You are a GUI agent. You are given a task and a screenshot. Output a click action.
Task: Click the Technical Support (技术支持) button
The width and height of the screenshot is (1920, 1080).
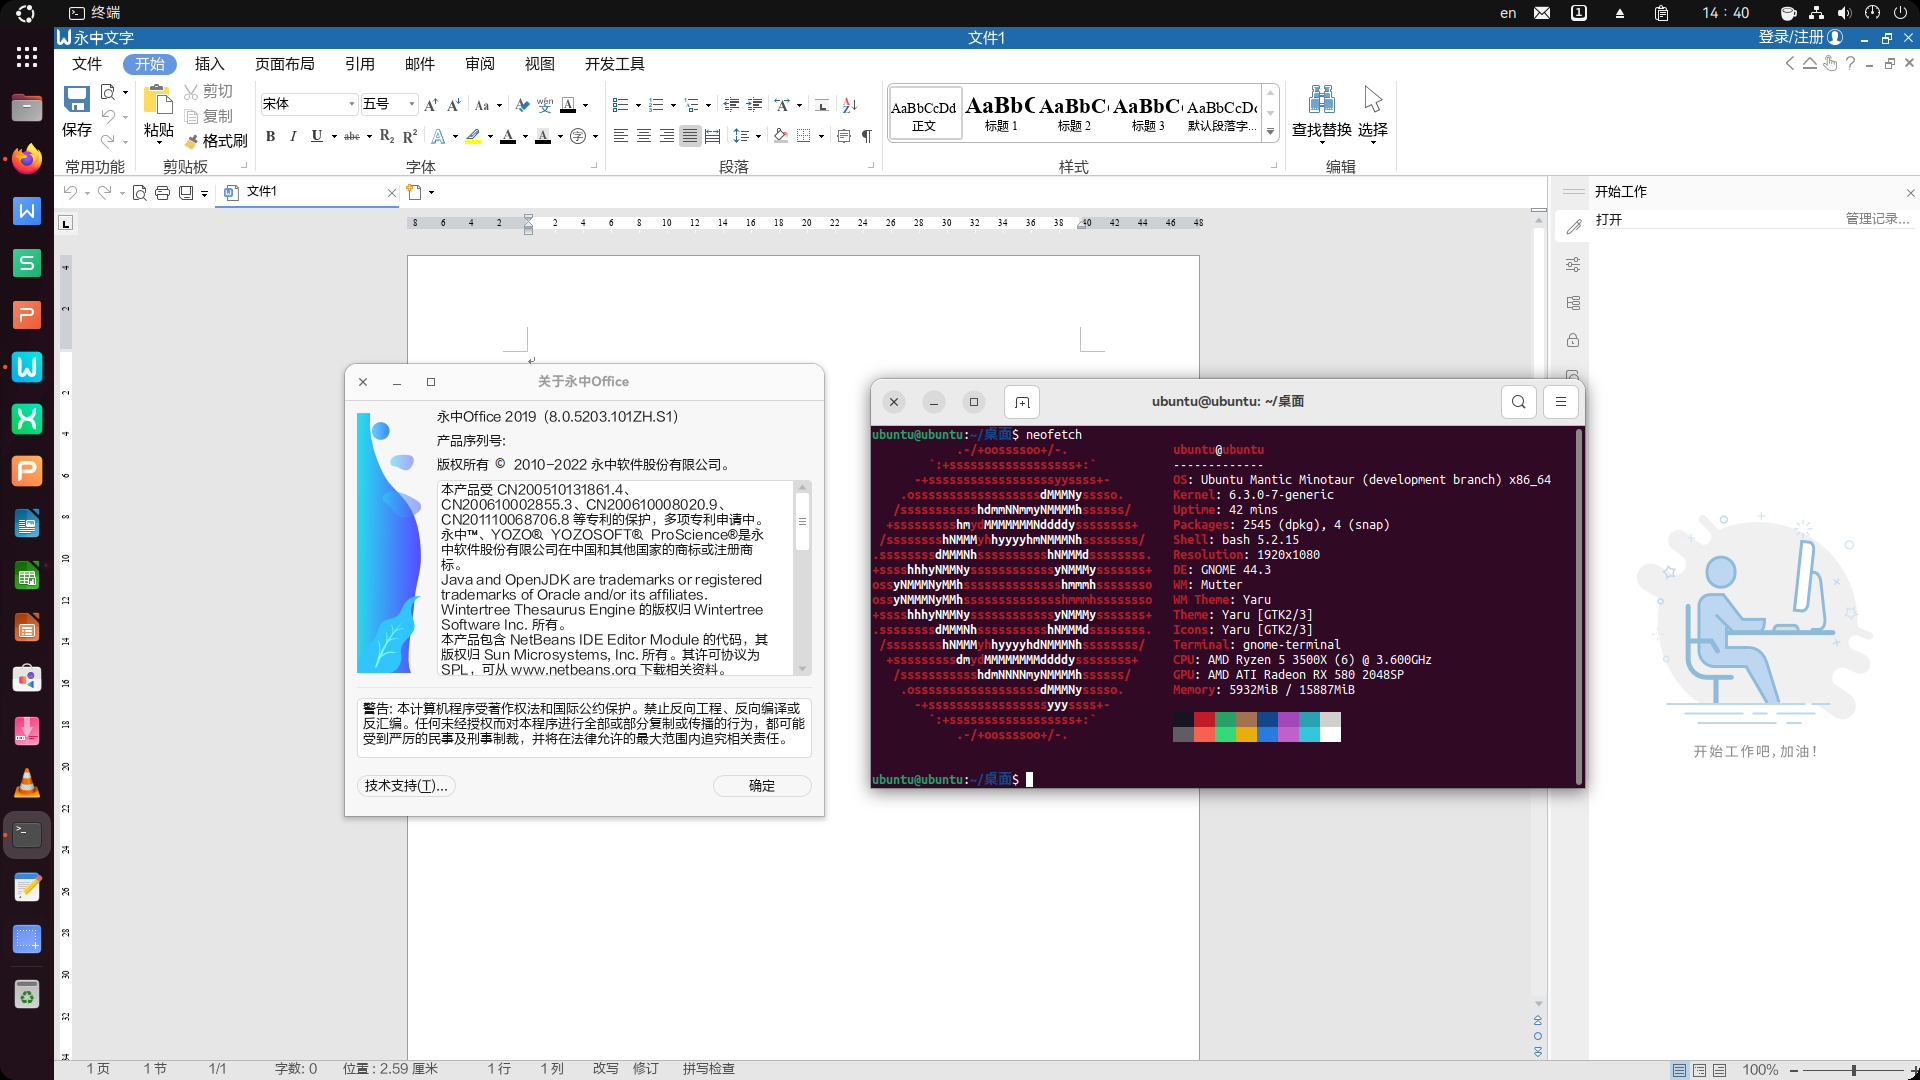click(406, 786)
